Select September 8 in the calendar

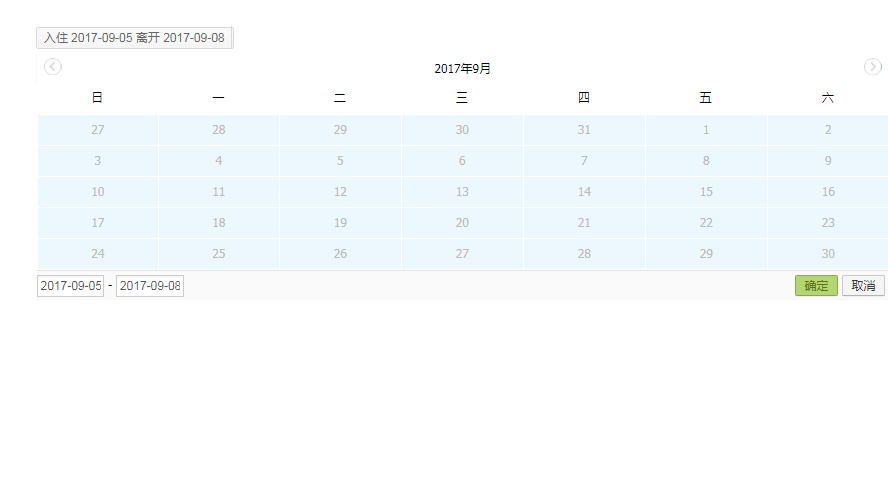point(706,161)
